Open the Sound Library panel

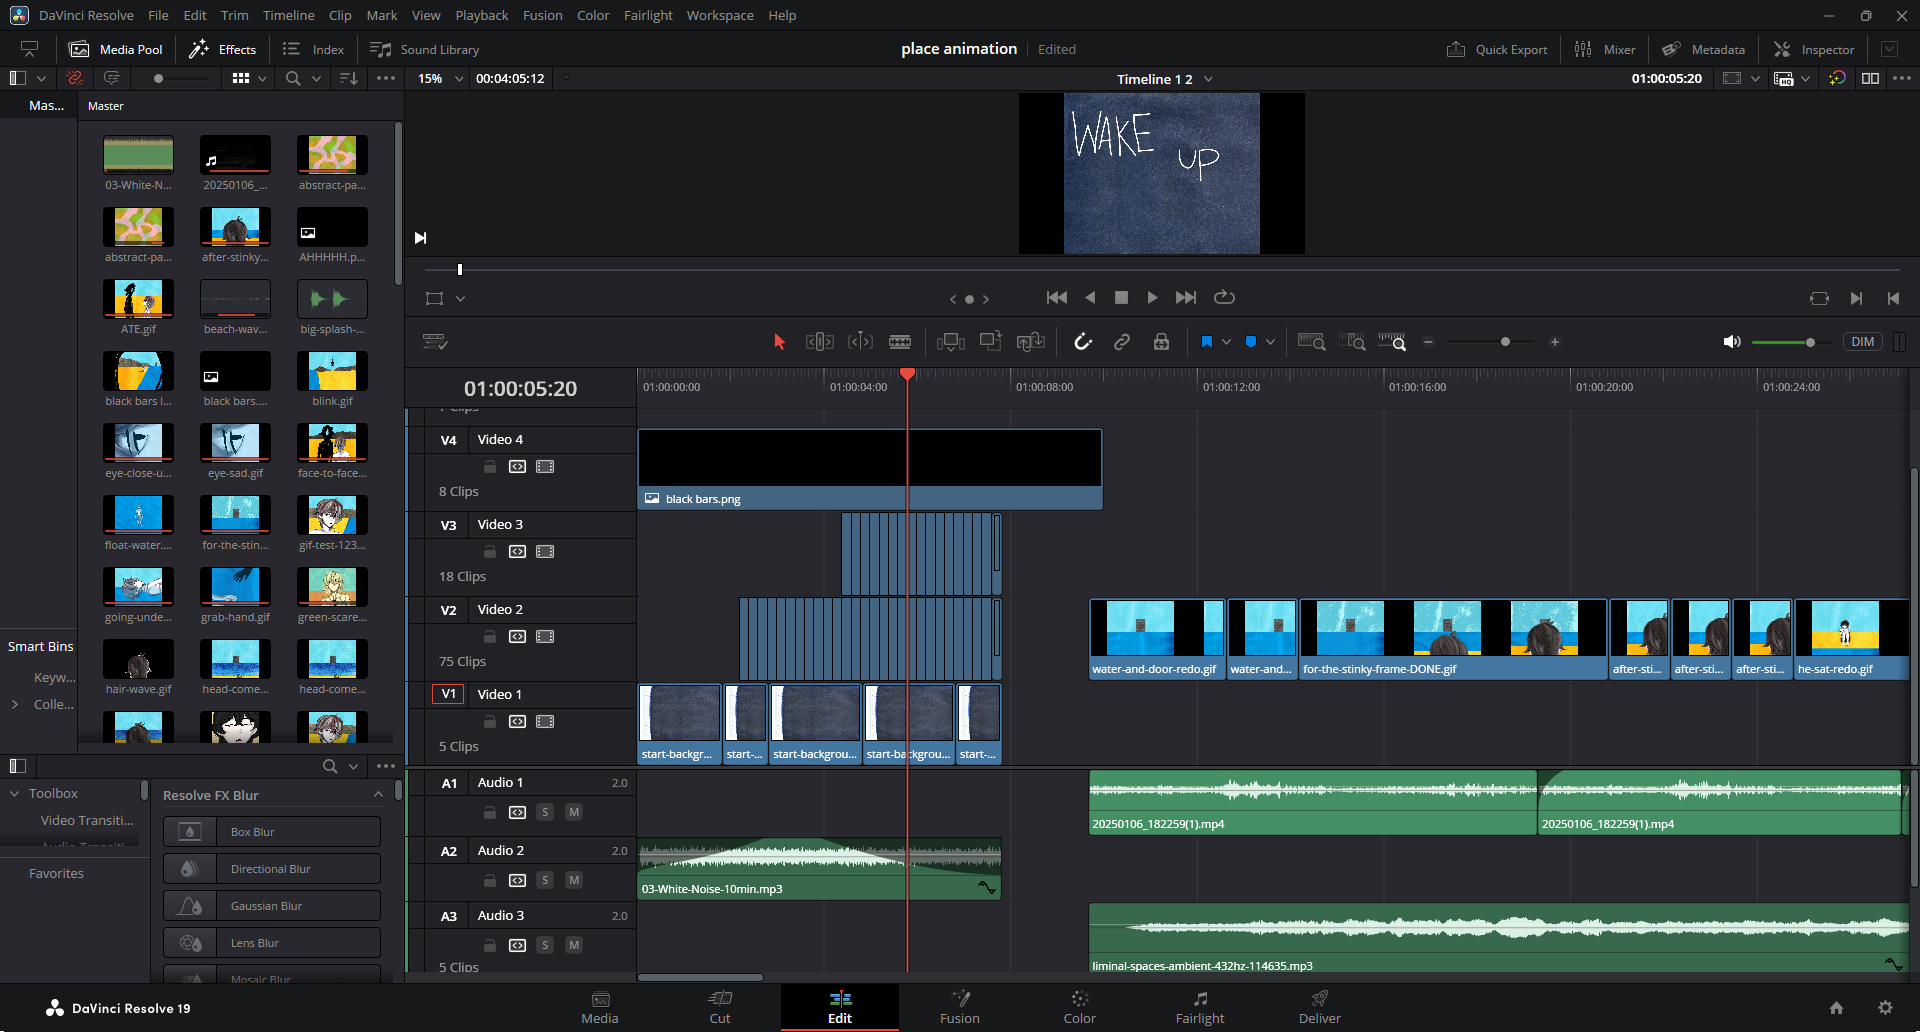(x=425, y=49)
